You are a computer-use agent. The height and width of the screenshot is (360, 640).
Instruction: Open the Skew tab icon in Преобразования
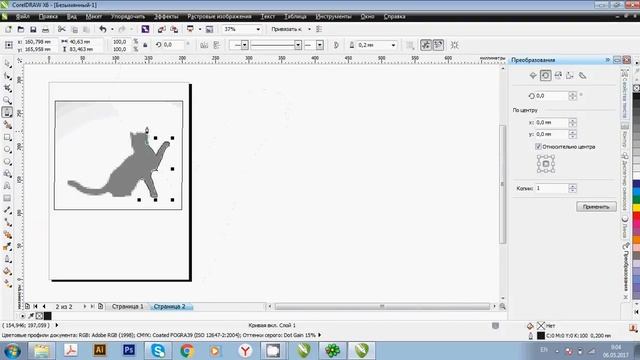tap(583, 76)
